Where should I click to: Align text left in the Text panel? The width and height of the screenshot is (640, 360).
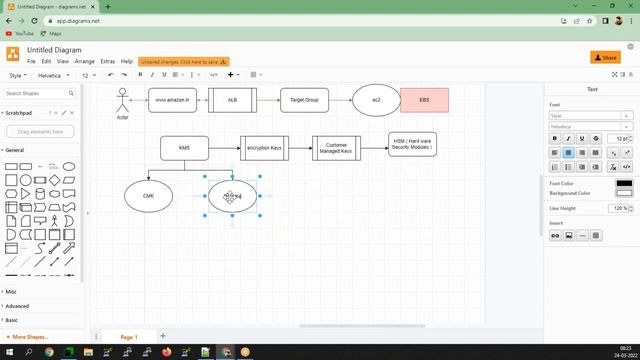point(555,153)
